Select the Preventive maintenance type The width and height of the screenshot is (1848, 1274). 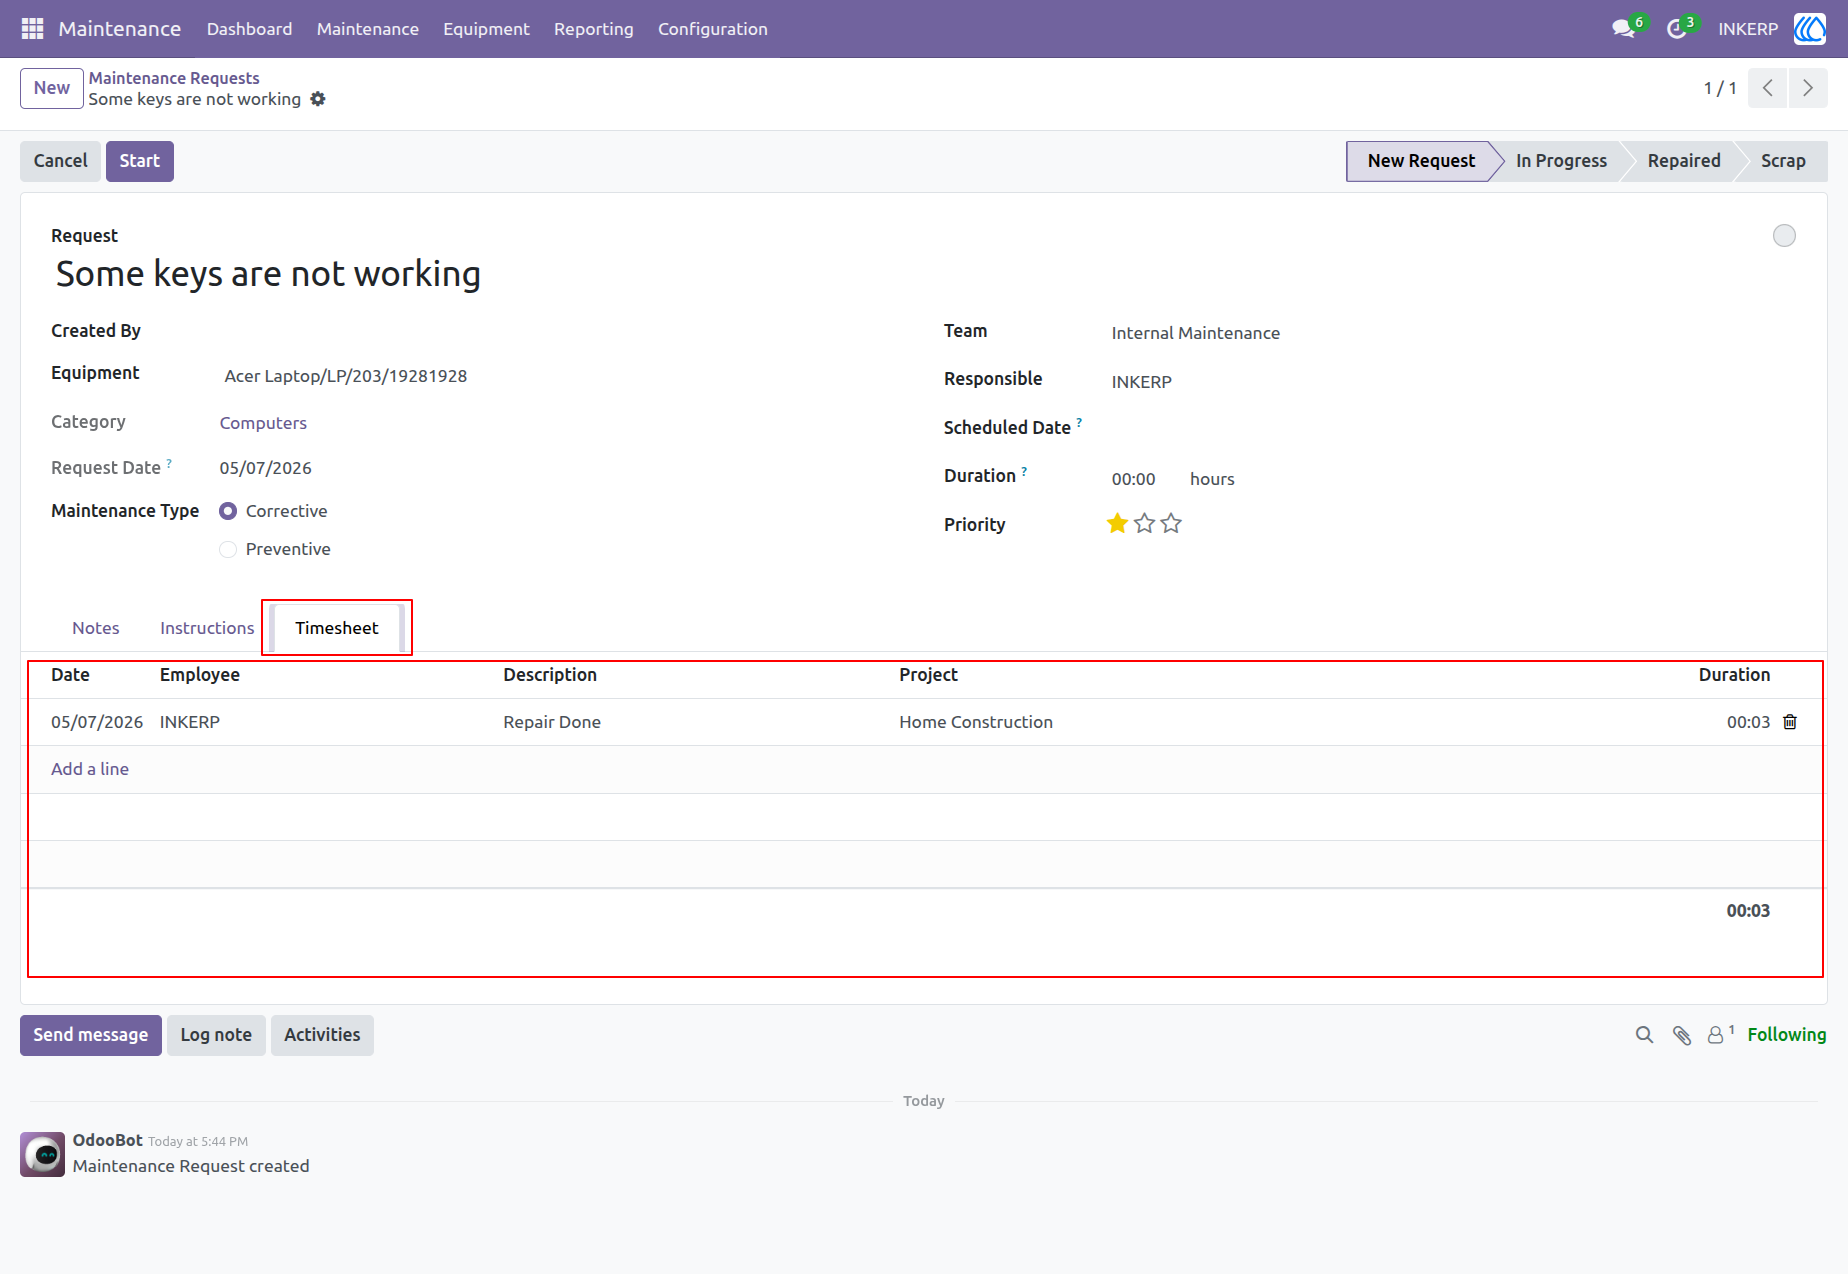pos(228,549)
